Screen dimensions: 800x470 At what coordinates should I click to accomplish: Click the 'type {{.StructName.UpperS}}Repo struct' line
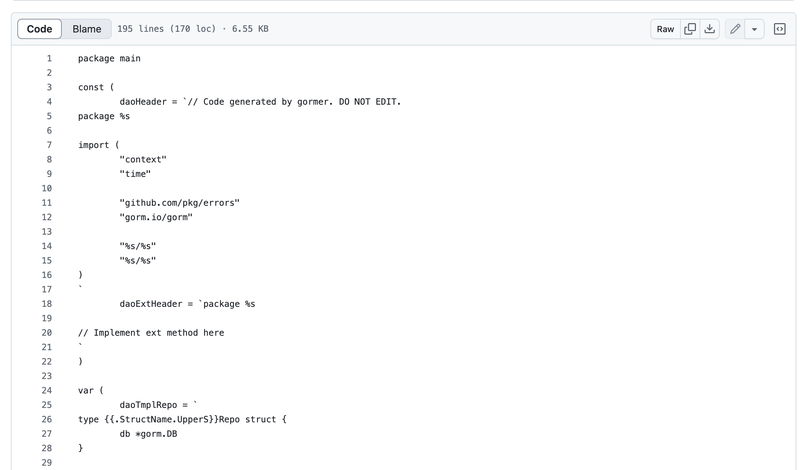(182, 419)
